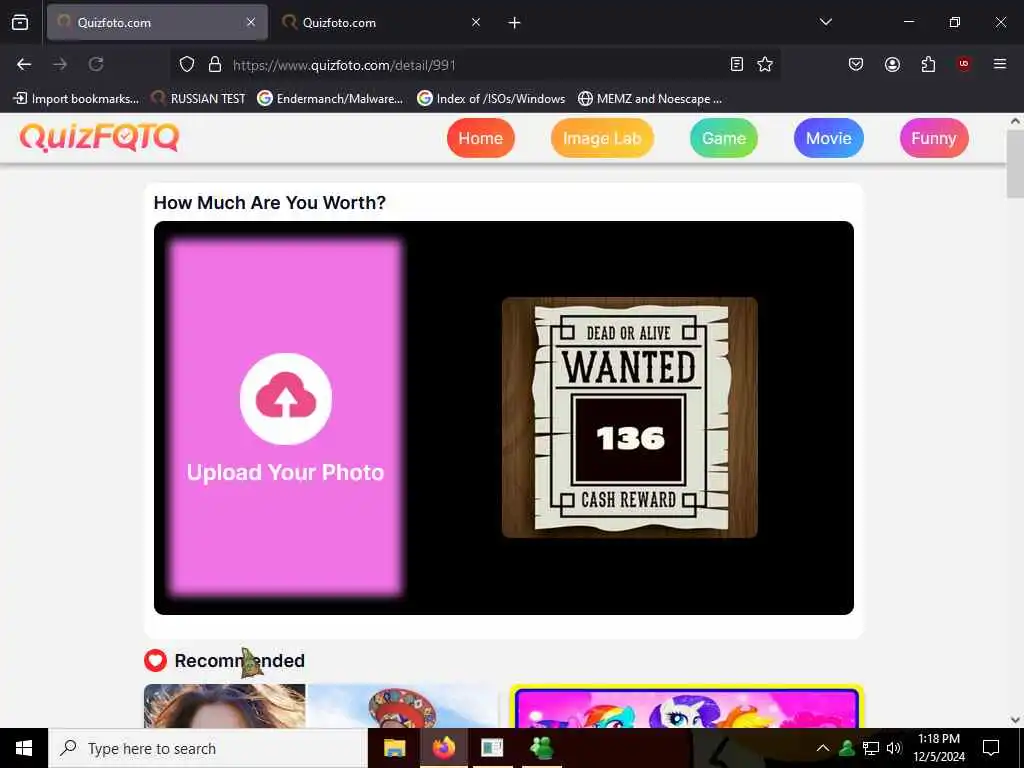The height and width of the screenshot is (768, 1024).
Task: Open the uBlock Origin extension icon
Action: (964, 64)
